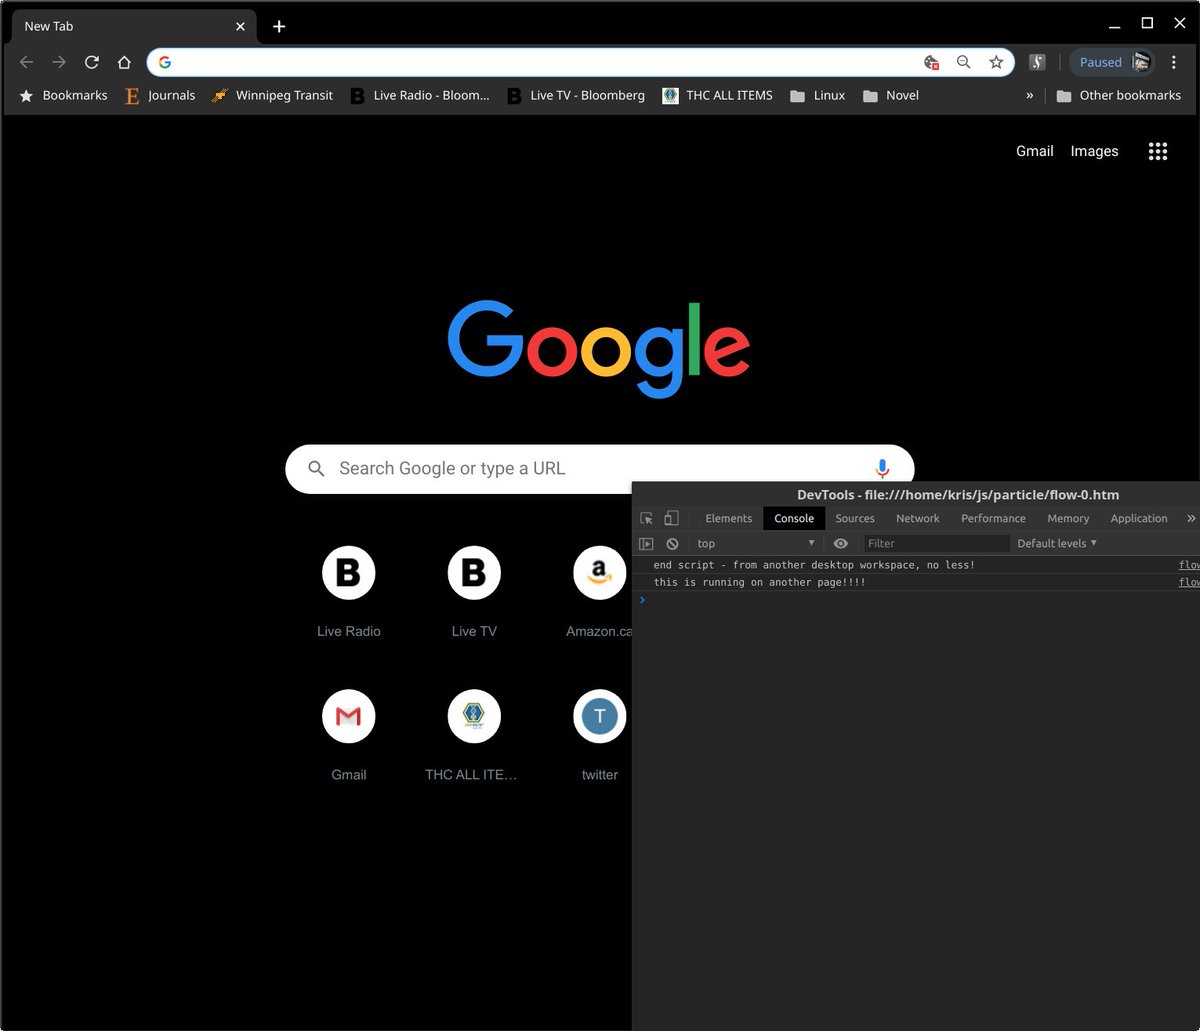This screenshot has width=1200, height=1031.
Task: Click source link of 'end script' log line
Action: (1189, 565)
